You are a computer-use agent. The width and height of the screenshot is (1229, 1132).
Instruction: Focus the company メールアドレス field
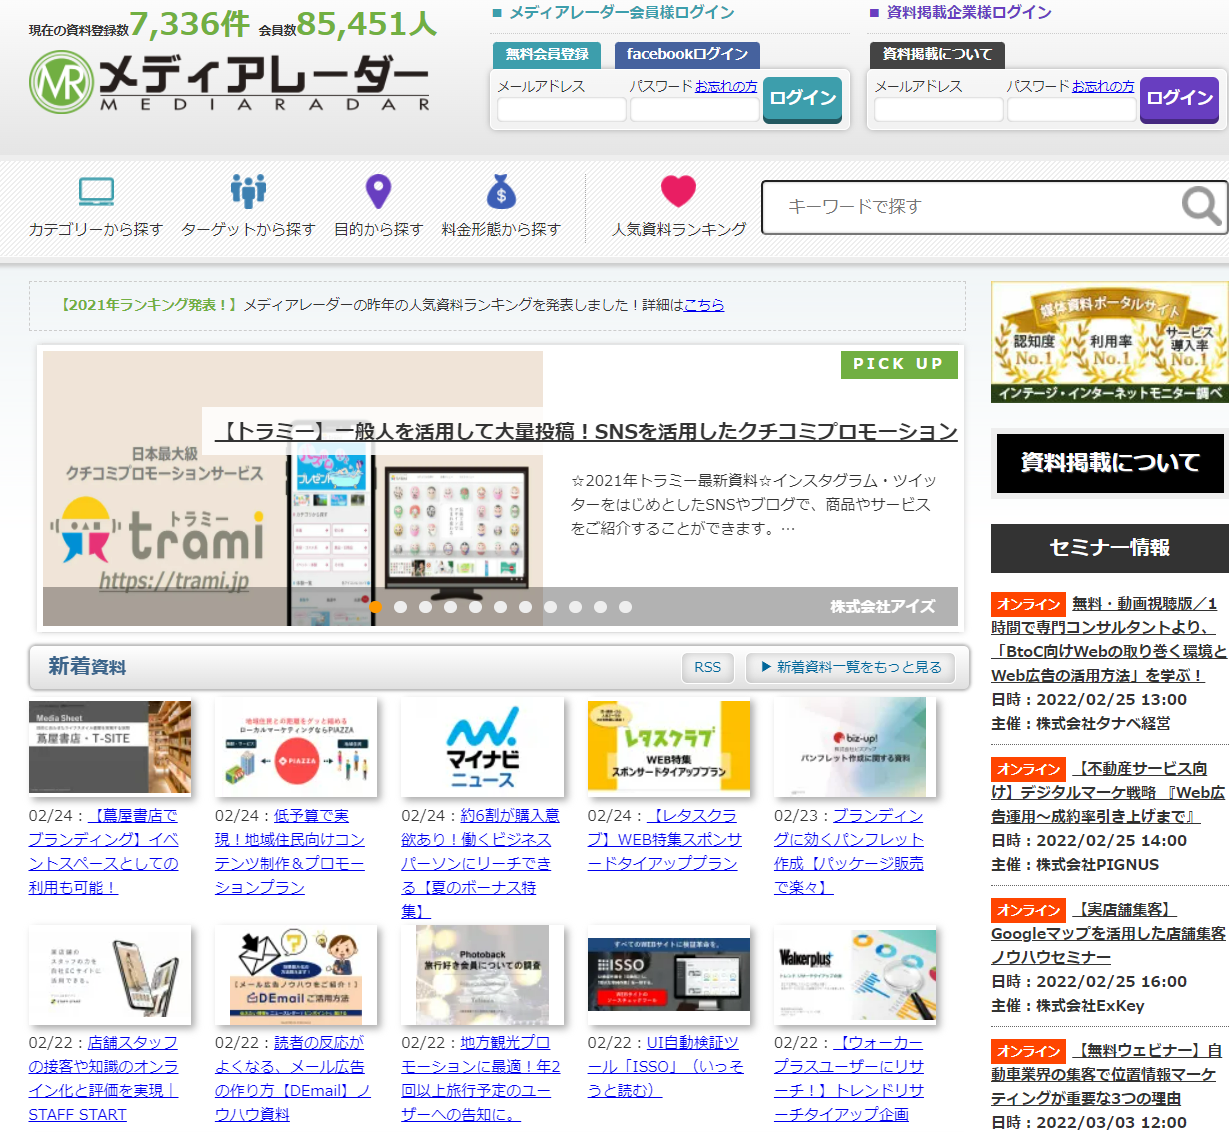point(939,109)
